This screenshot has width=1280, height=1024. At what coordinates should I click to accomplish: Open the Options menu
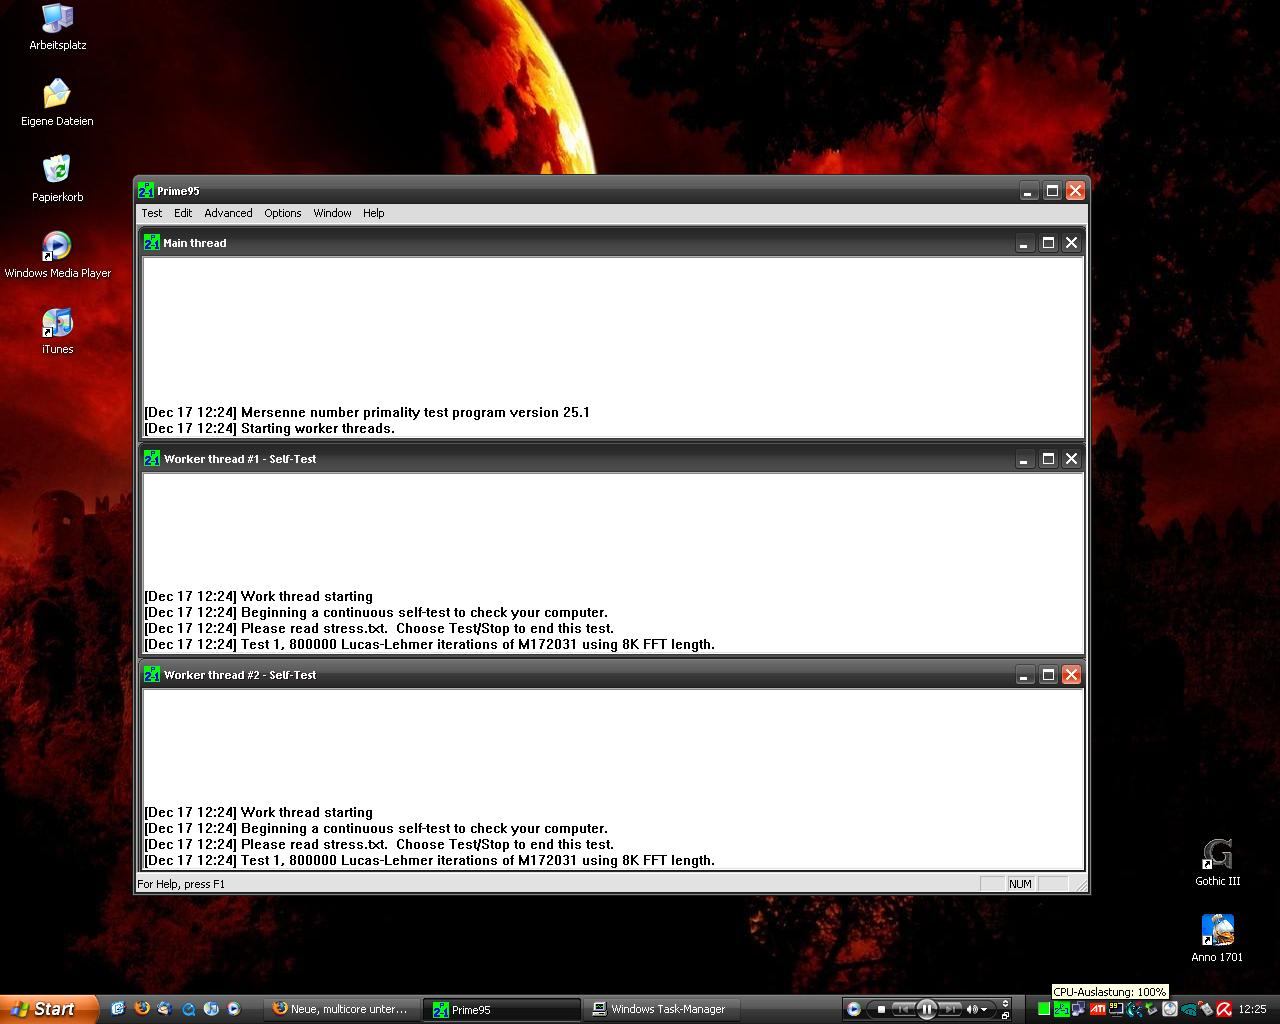282,213
